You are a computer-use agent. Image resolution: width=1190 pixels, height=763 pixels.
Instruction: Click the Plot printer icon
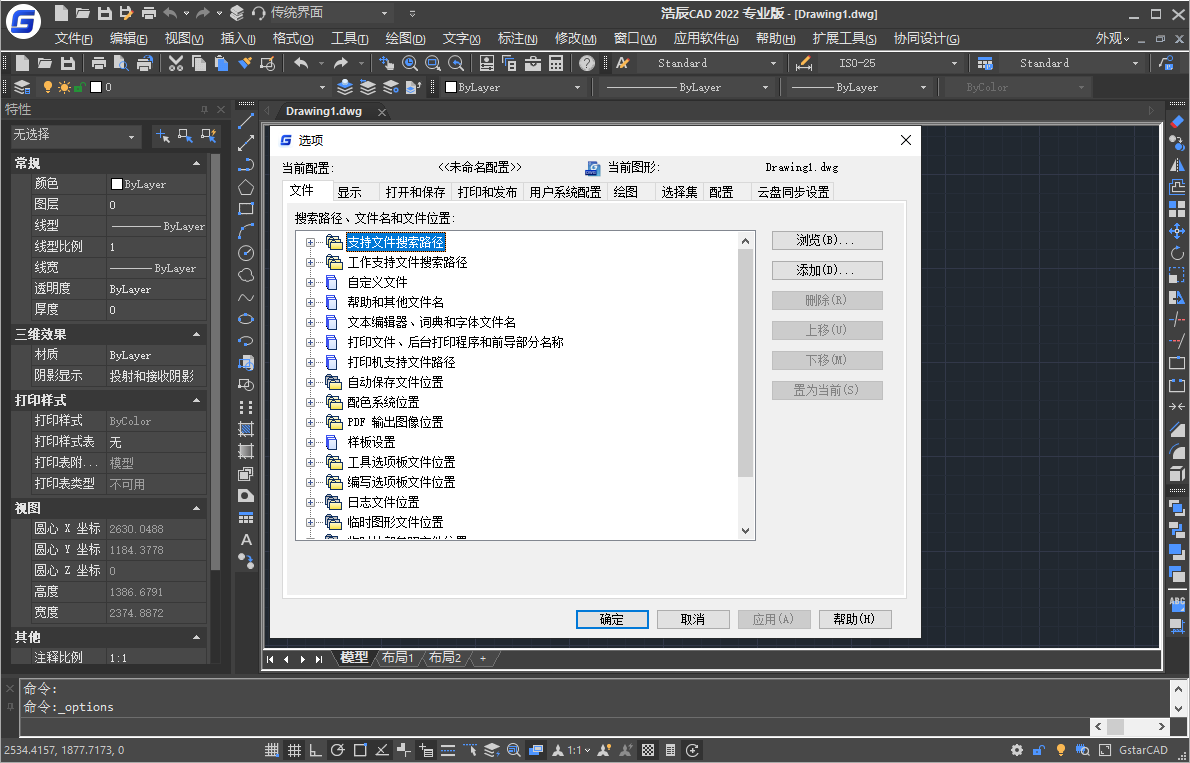(x=99, y=63)
